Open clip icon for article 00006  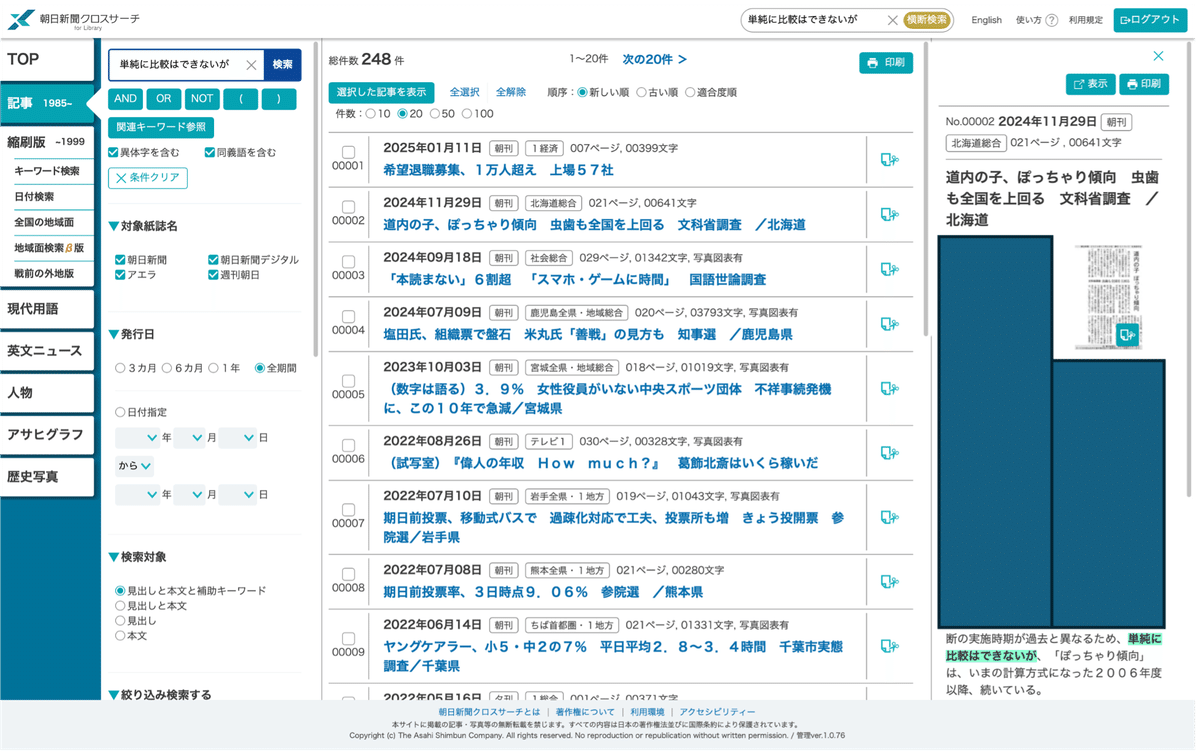click(x=889, y=453)
